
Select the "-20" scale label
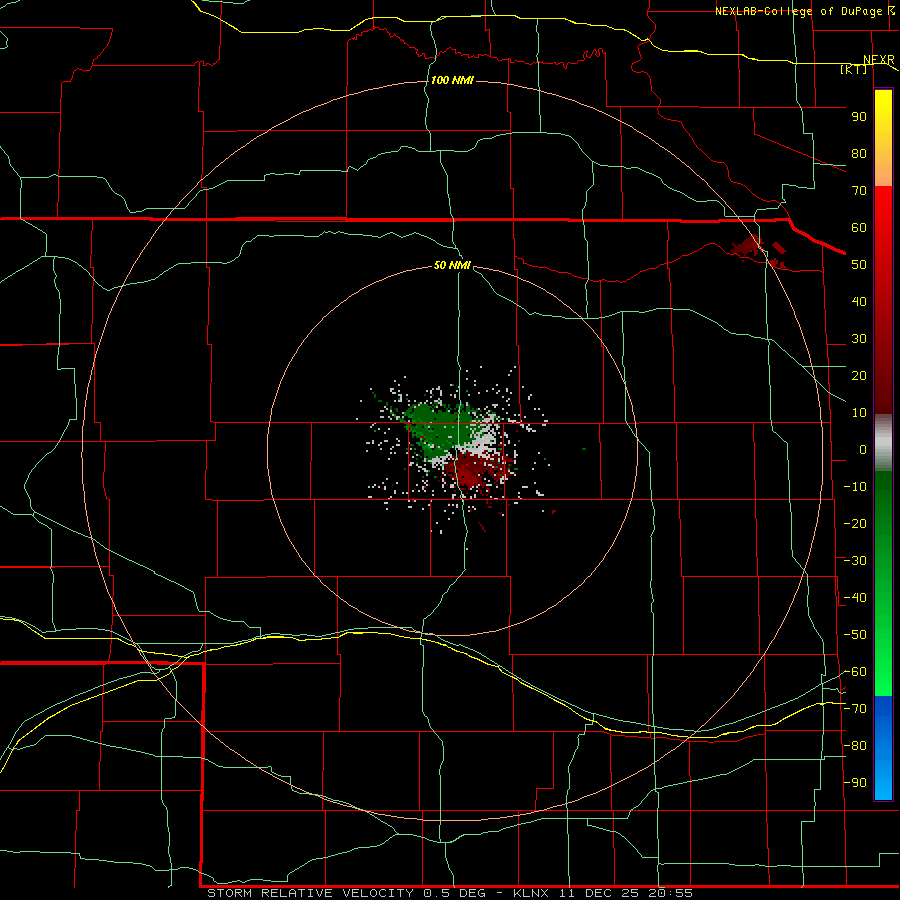[855, 524]
